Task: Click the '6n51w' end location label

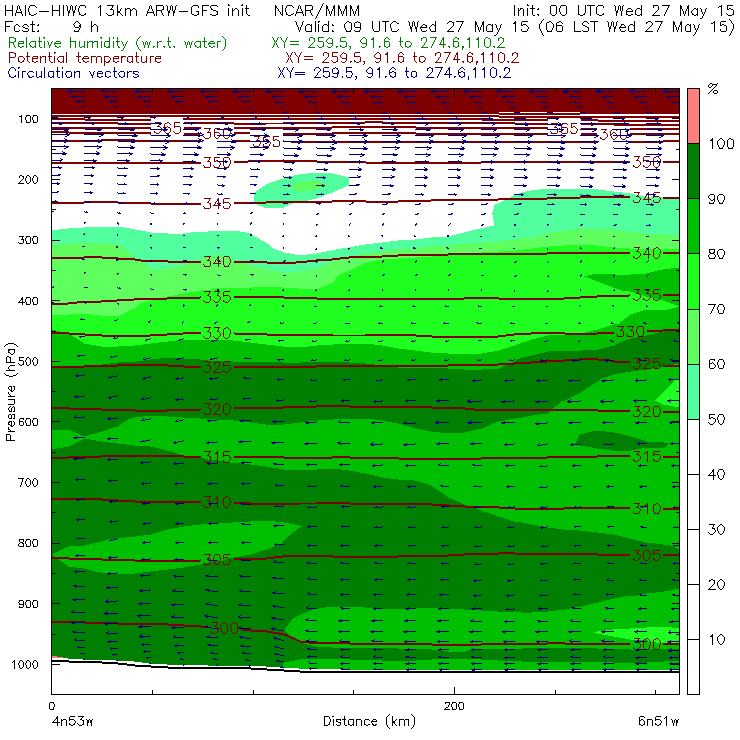Action: (658, 721)
